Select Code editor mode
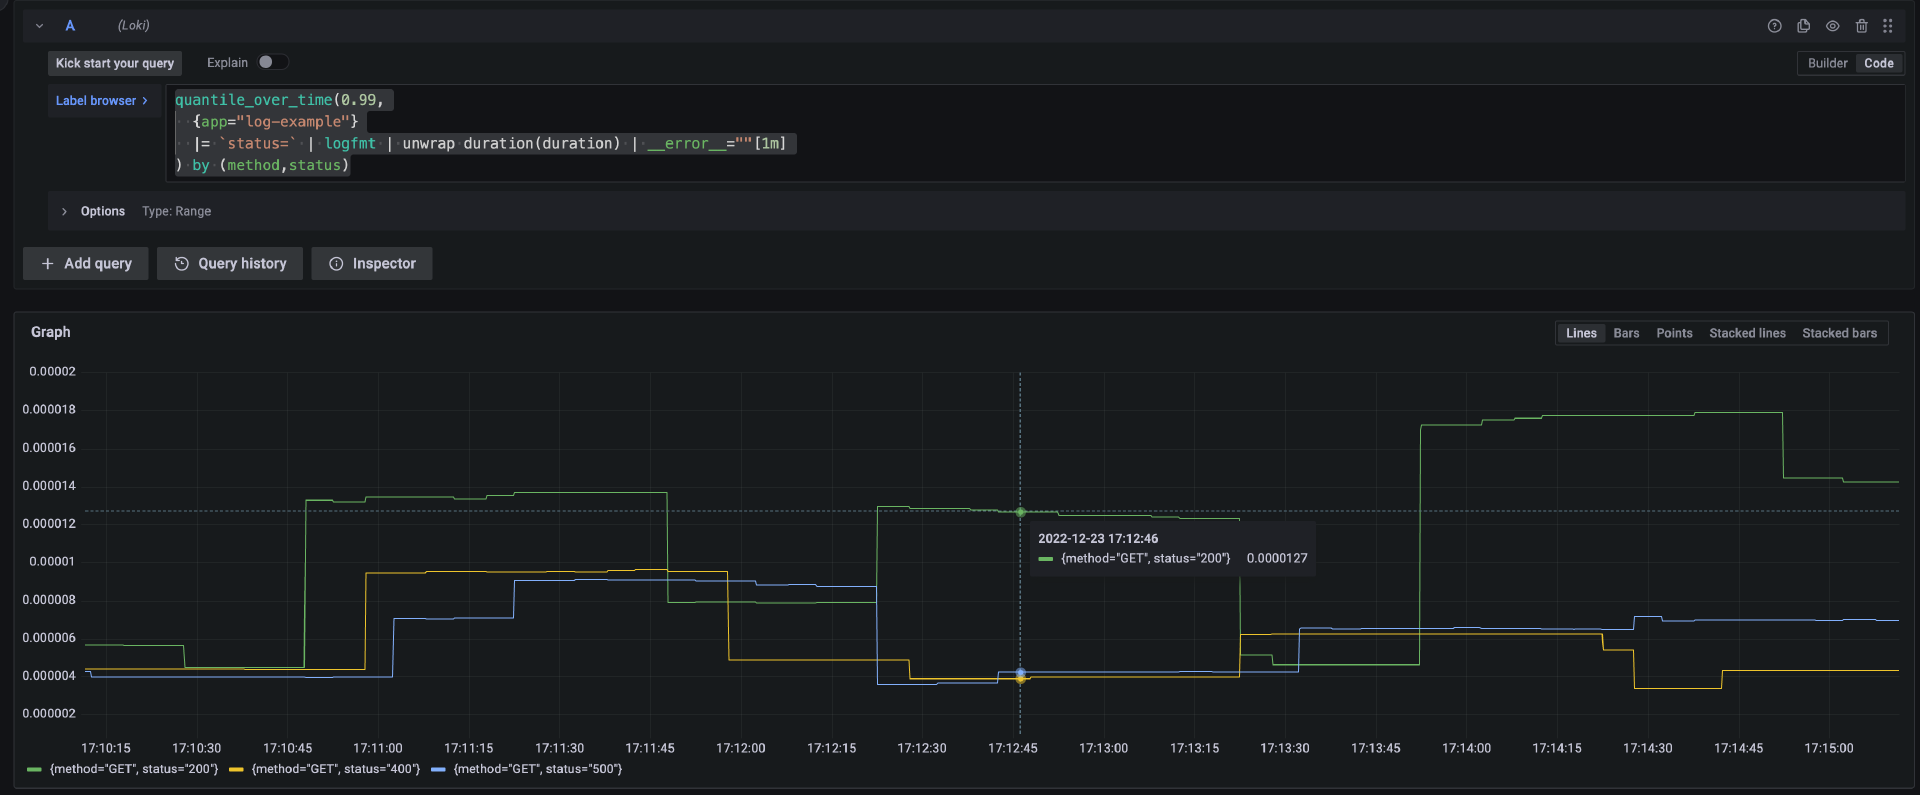 (x=1878, y=63)
